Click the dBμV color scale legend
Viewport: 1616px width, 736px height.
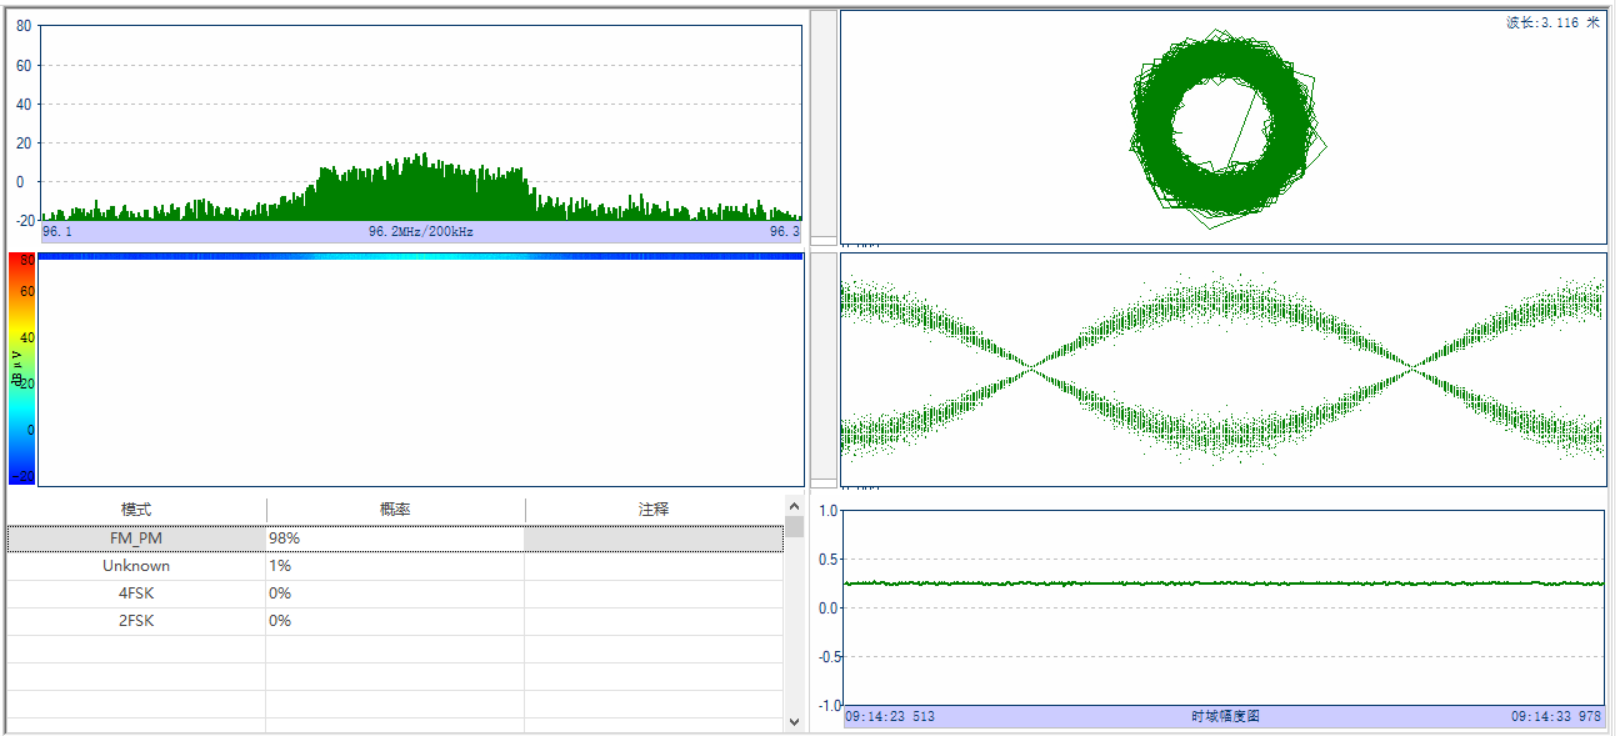click(22, 369)
